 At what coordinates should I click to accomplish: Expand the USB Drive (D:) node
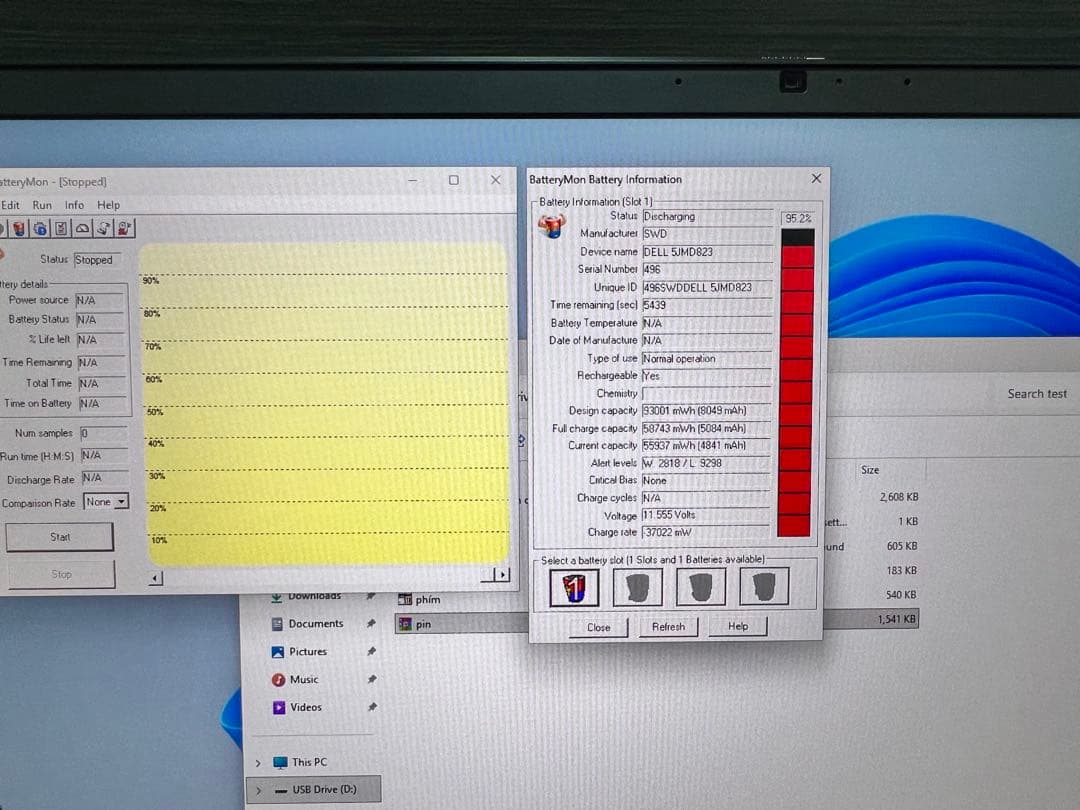click(258, 790)
